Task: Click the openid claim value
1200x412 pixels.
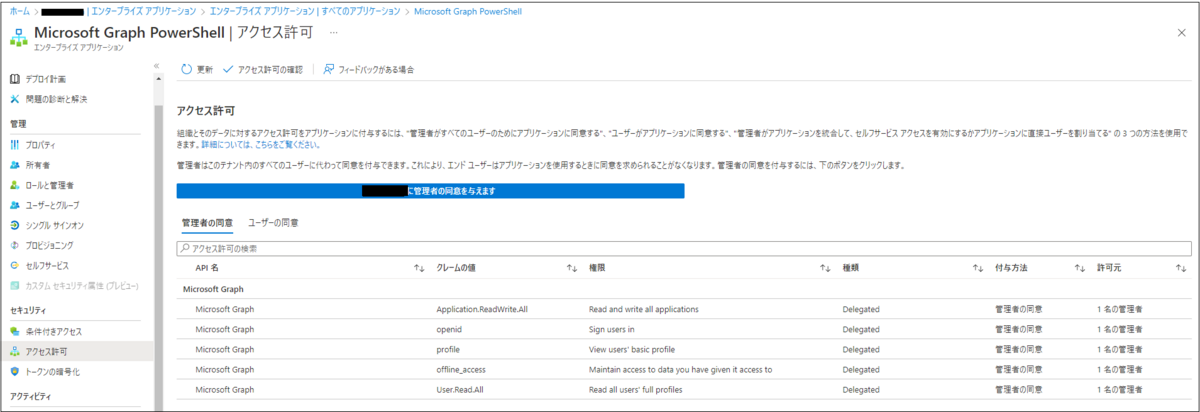Action: [x=449, y=330]
